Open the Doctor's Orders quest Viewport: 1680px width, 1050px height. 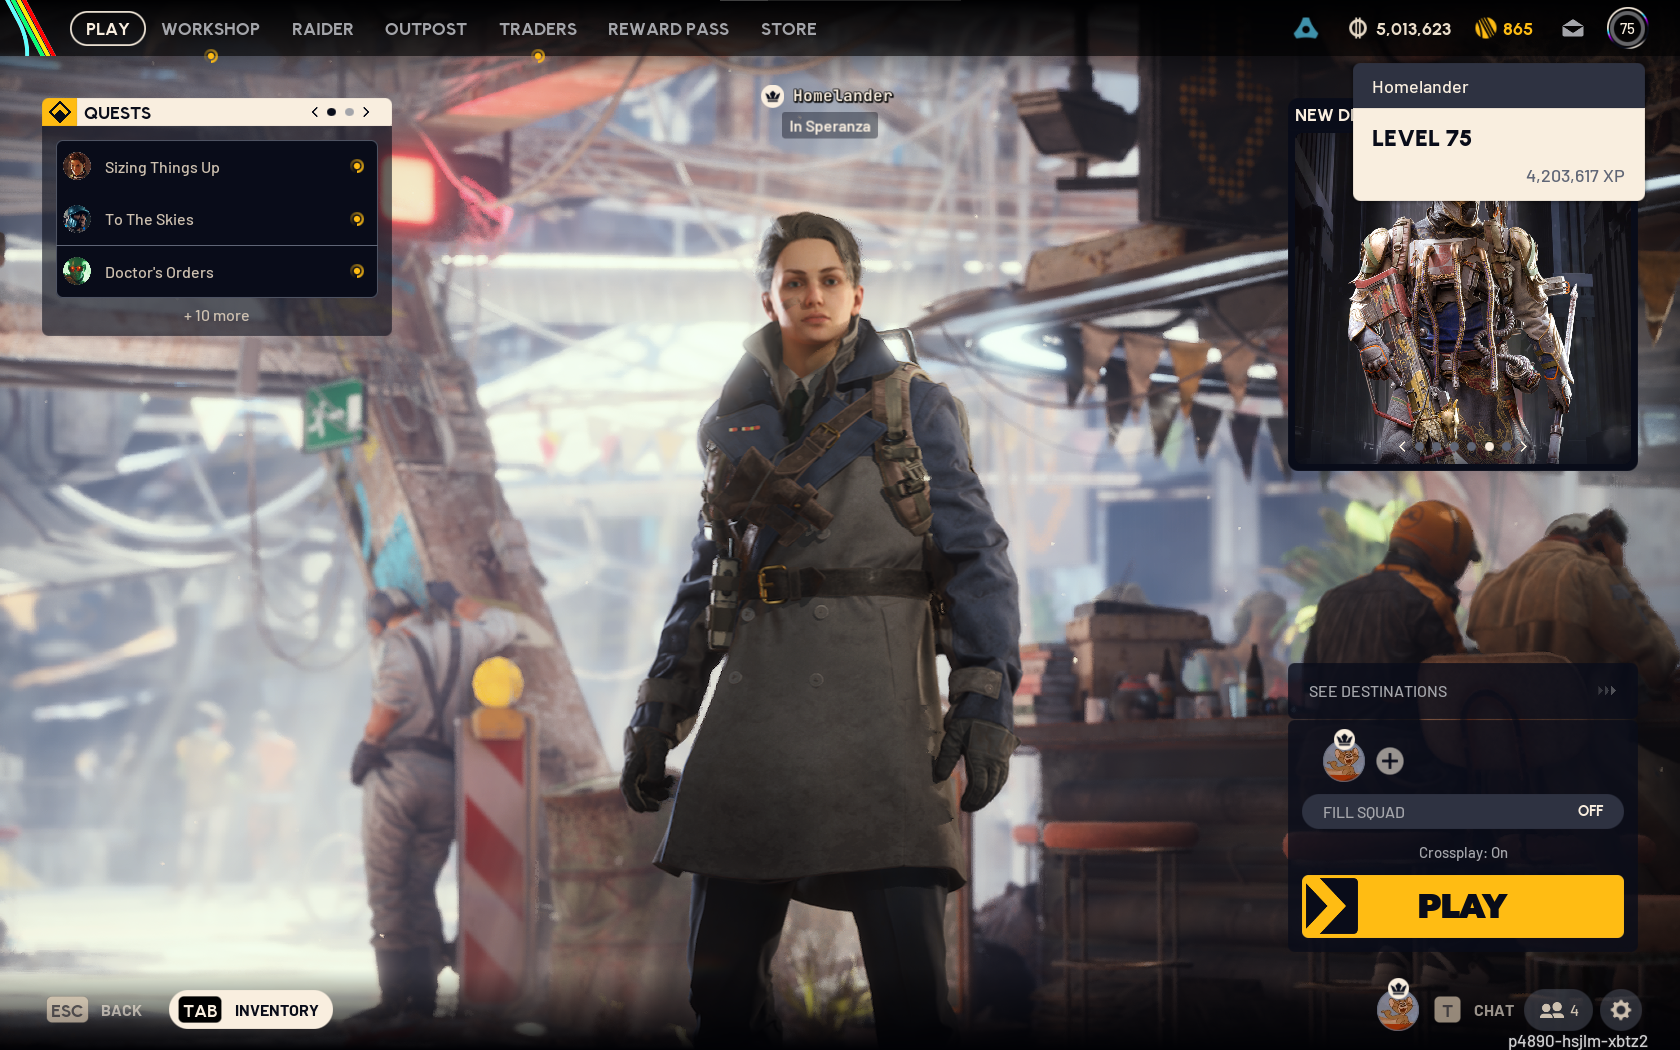pyautogui.click(x=217, y=272)
